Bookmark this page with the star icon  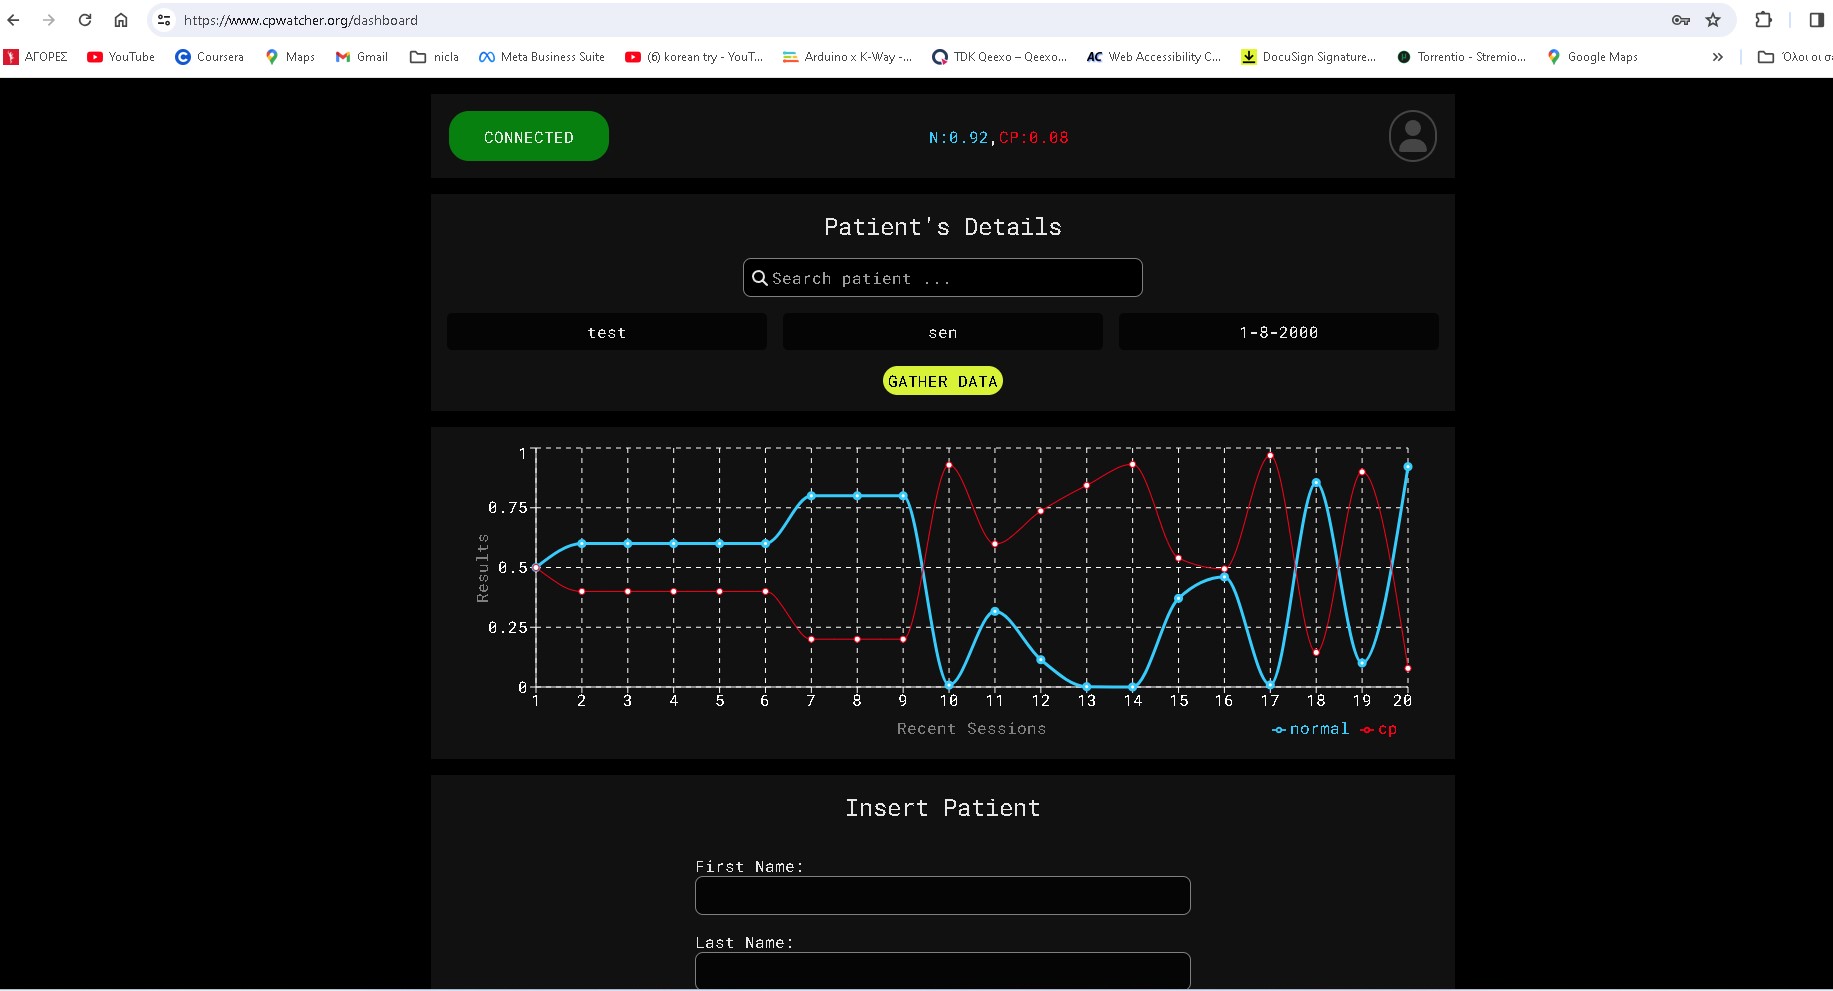[1713, 20]
